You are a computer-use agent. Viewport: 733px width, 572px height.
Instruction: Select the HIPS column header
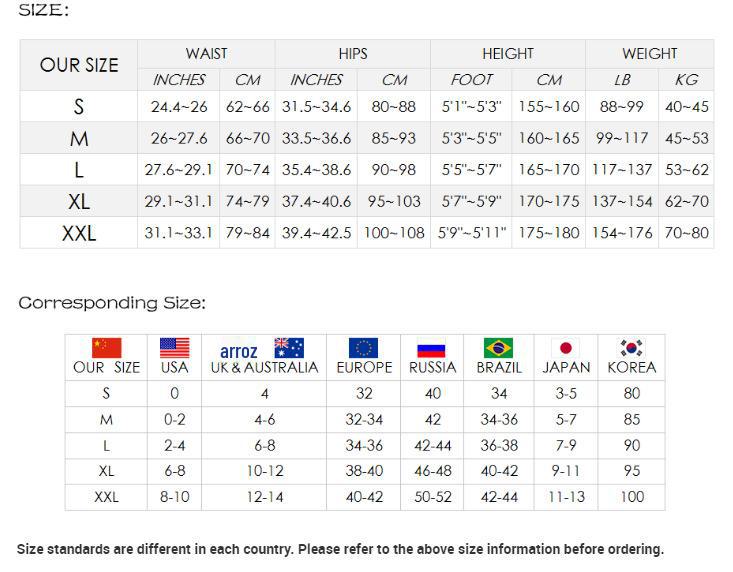point(353,54)
